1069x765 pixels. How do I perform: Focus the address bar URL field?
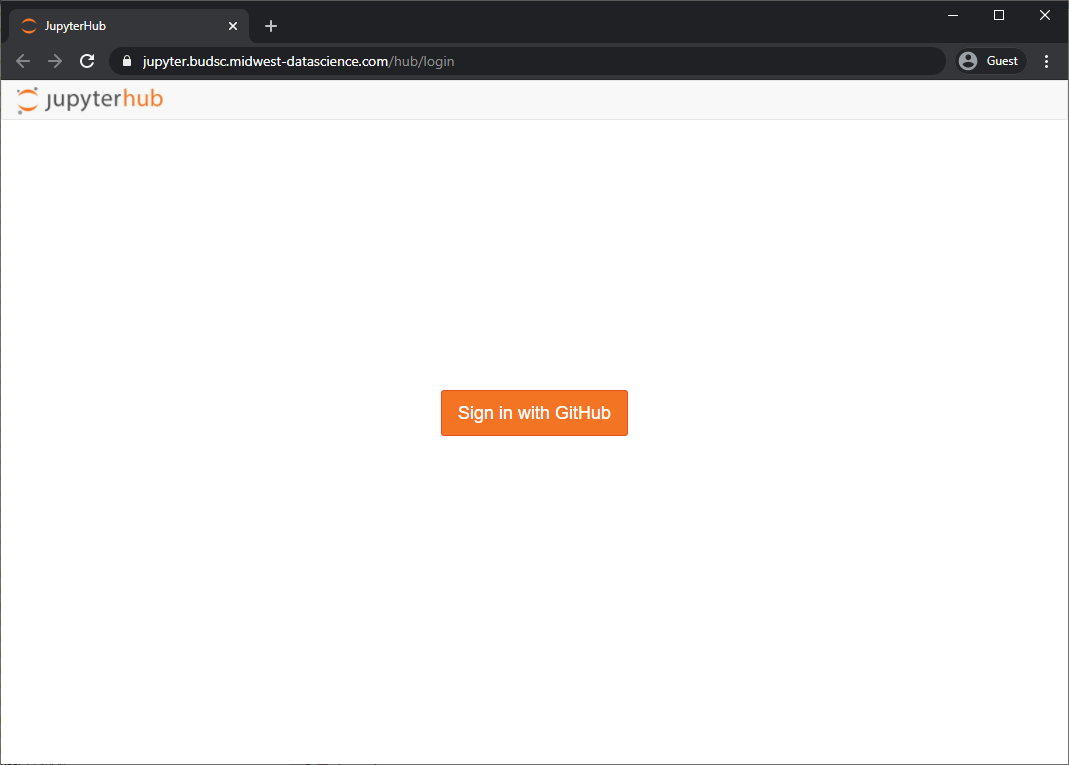point(527,61)
